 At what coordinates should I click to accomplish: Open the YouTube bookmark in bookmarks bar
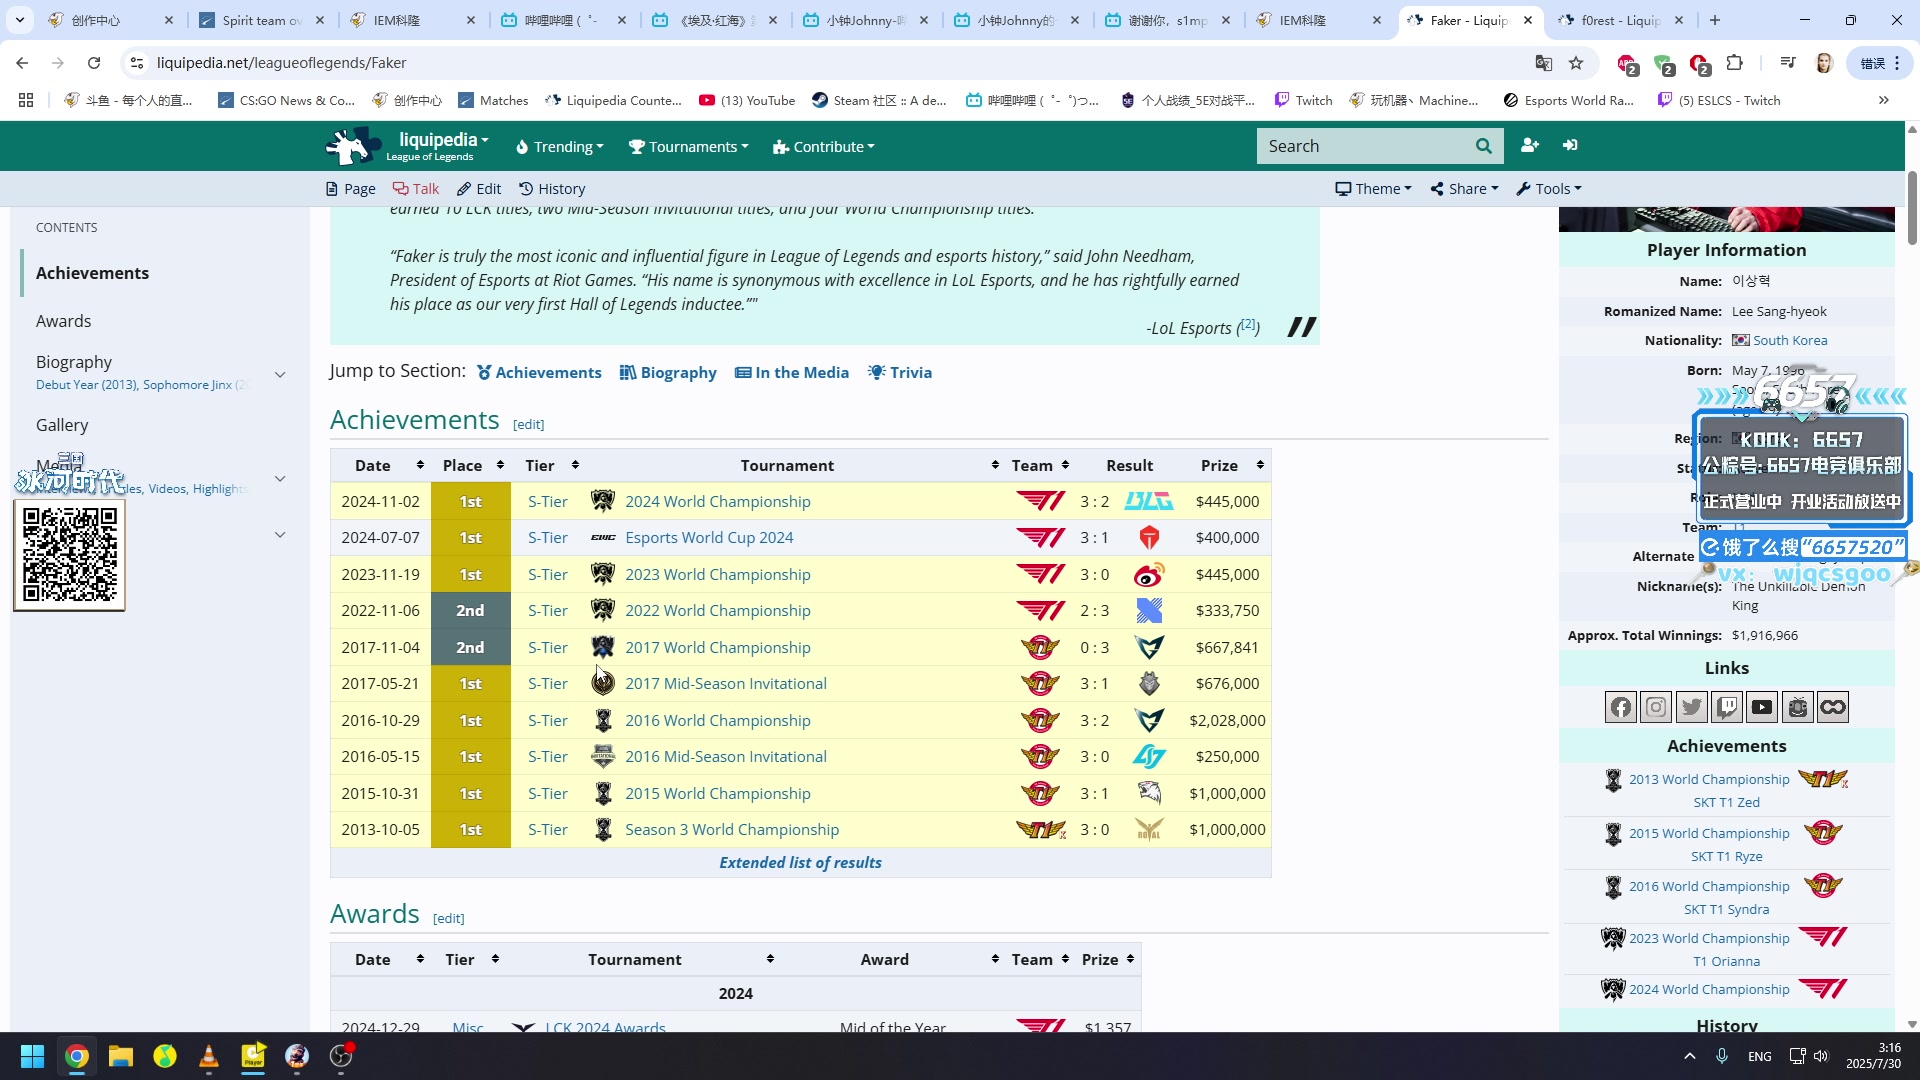coord(747,100)
